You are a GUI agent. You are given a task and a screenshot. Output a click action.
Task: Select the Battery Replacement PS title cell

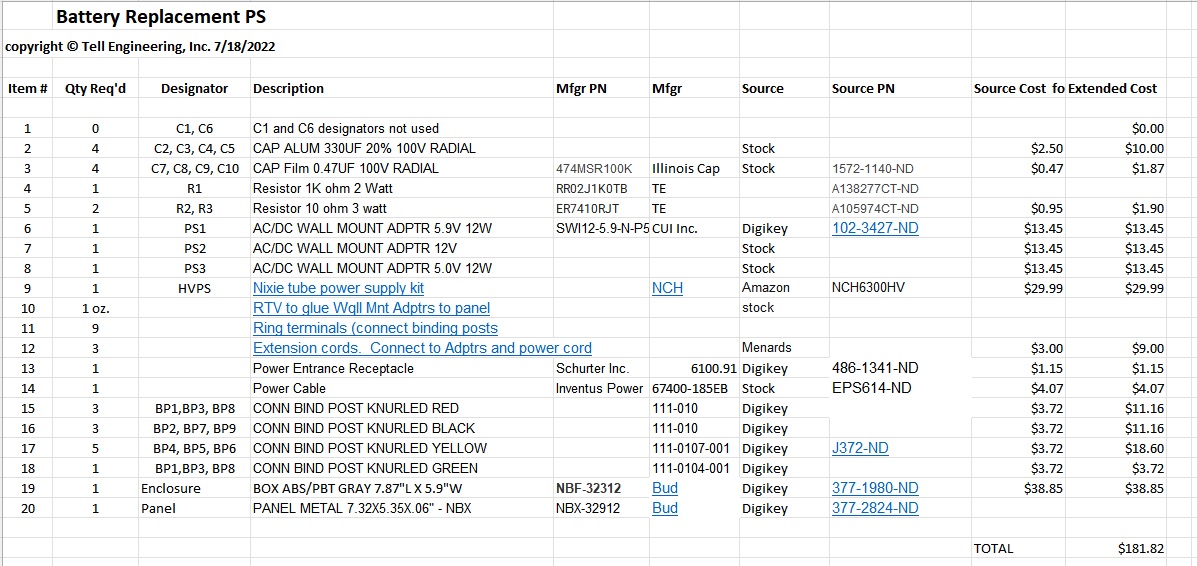click(160, 17)
